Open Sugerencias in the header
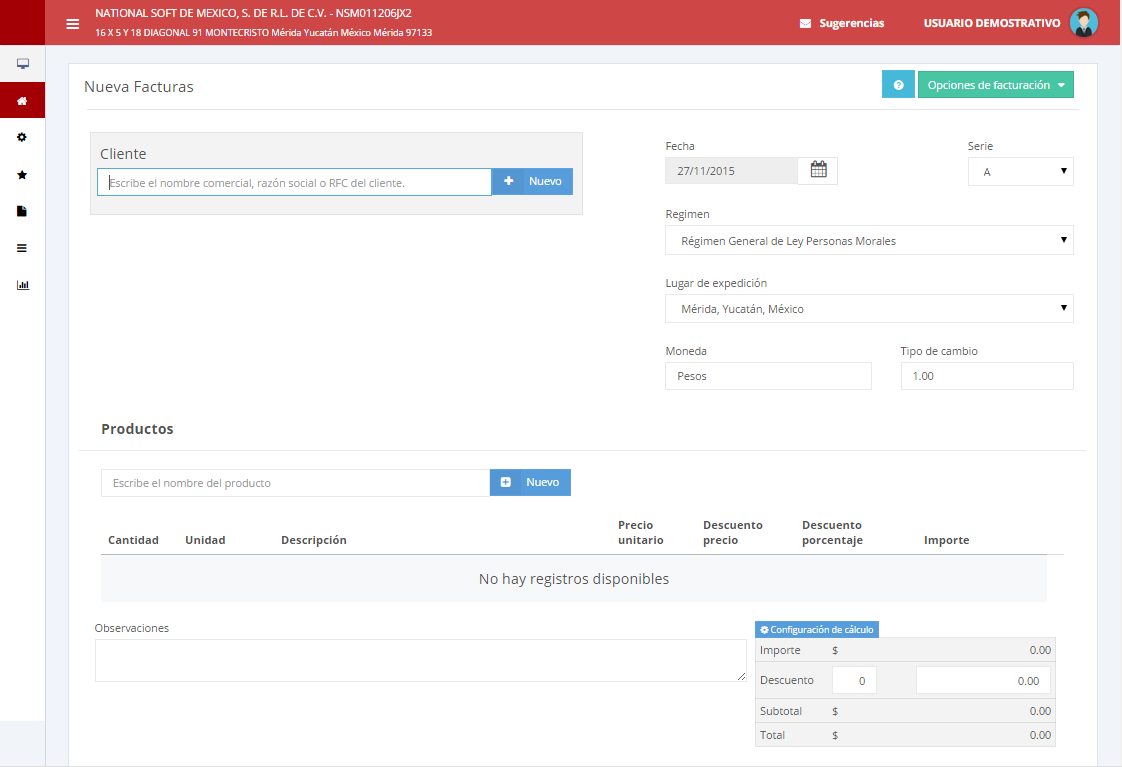The image size is (1122, 767). 842,23
